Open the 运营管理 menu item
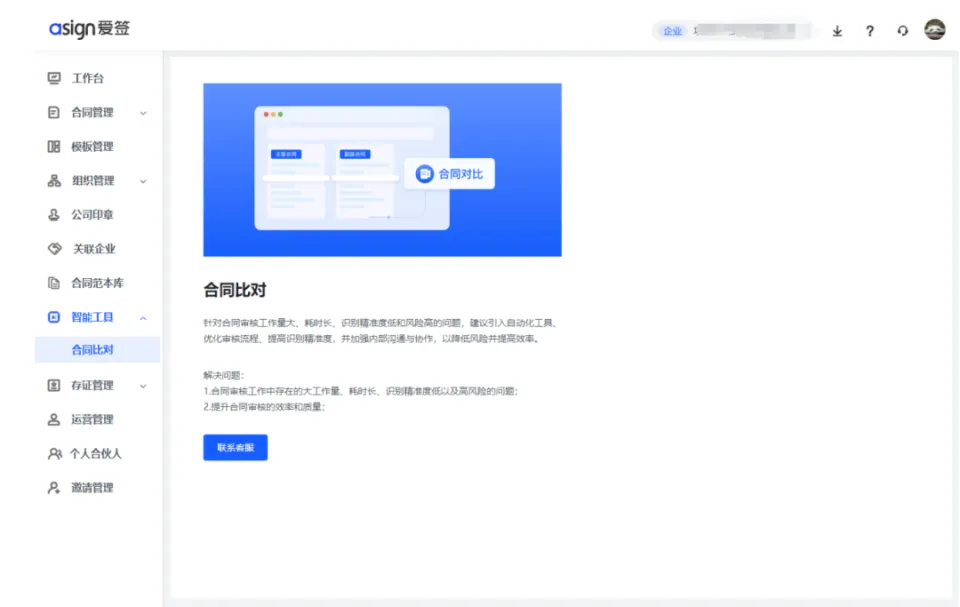The image size is (960, 607). 92,420
